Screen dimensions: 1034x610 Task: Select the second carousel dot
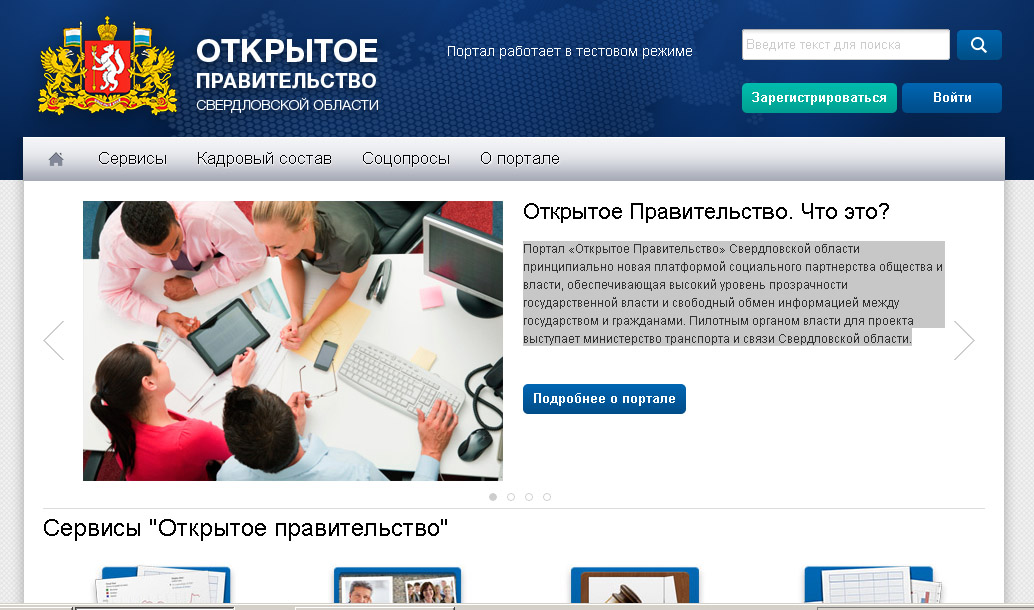click(x=511, y=497)
